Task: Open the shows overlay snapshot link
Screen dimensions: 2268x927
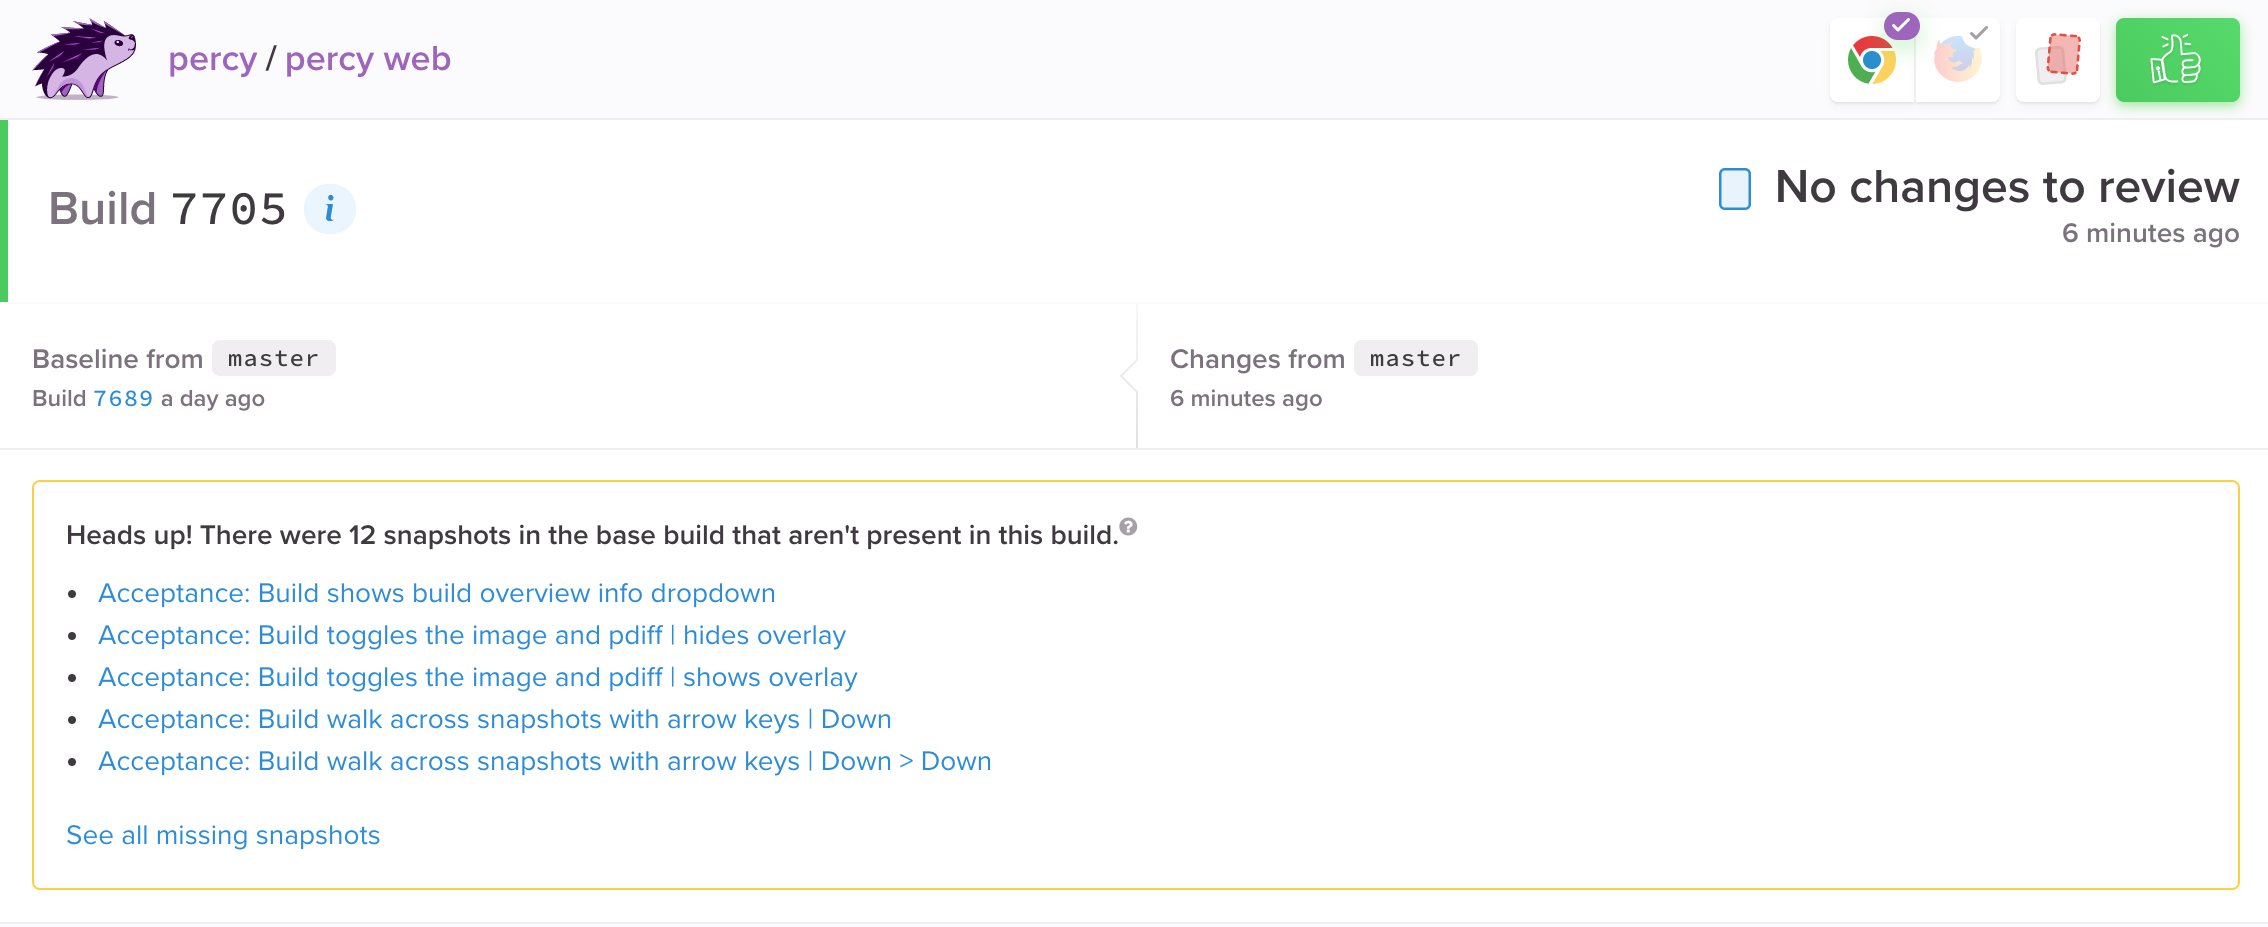Action: pyautogui.click(x=477, y=676)
